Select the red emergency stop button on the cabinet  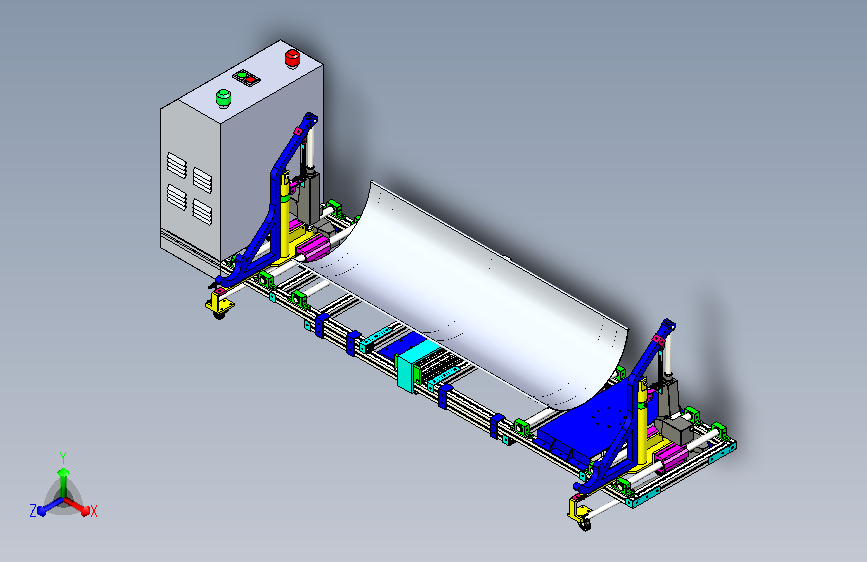click(x=293, y=58)
